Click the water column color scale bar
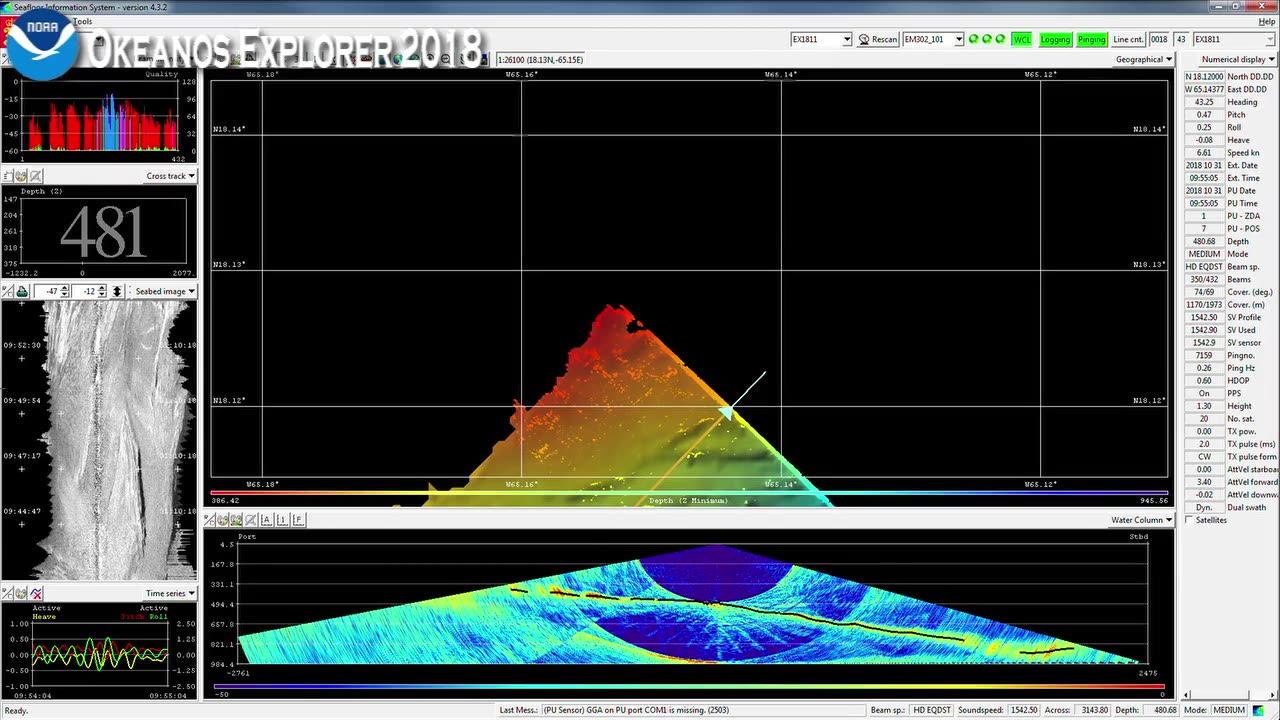 tap(688, 686)
